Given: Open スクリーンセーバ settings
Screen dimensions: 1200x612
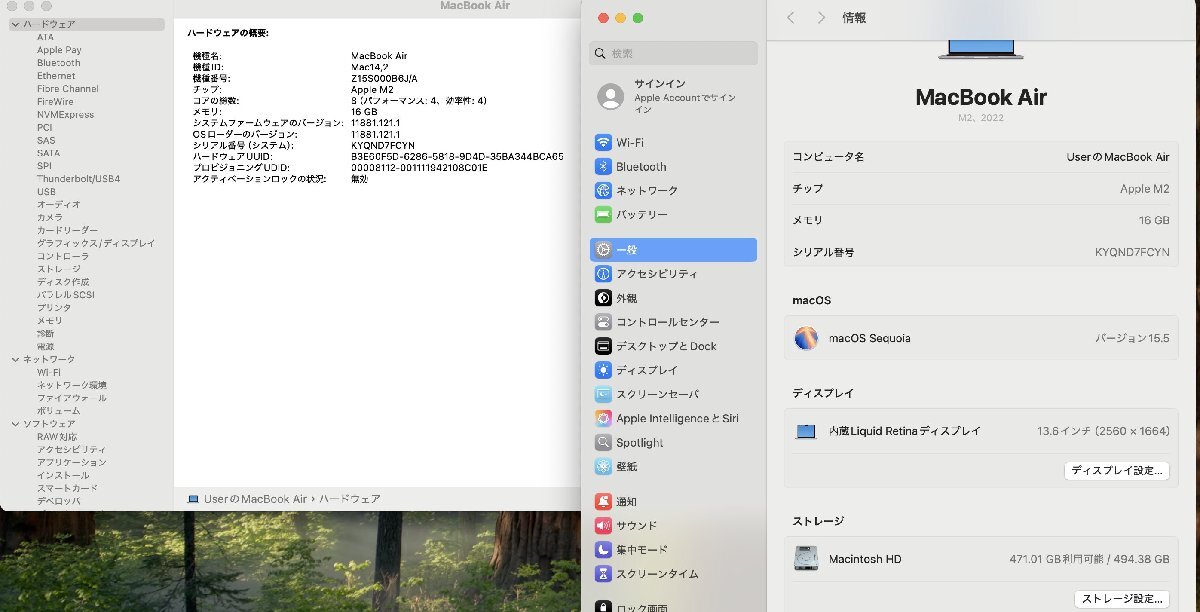Looking at the screenshot, I should [x=673, y=394].
